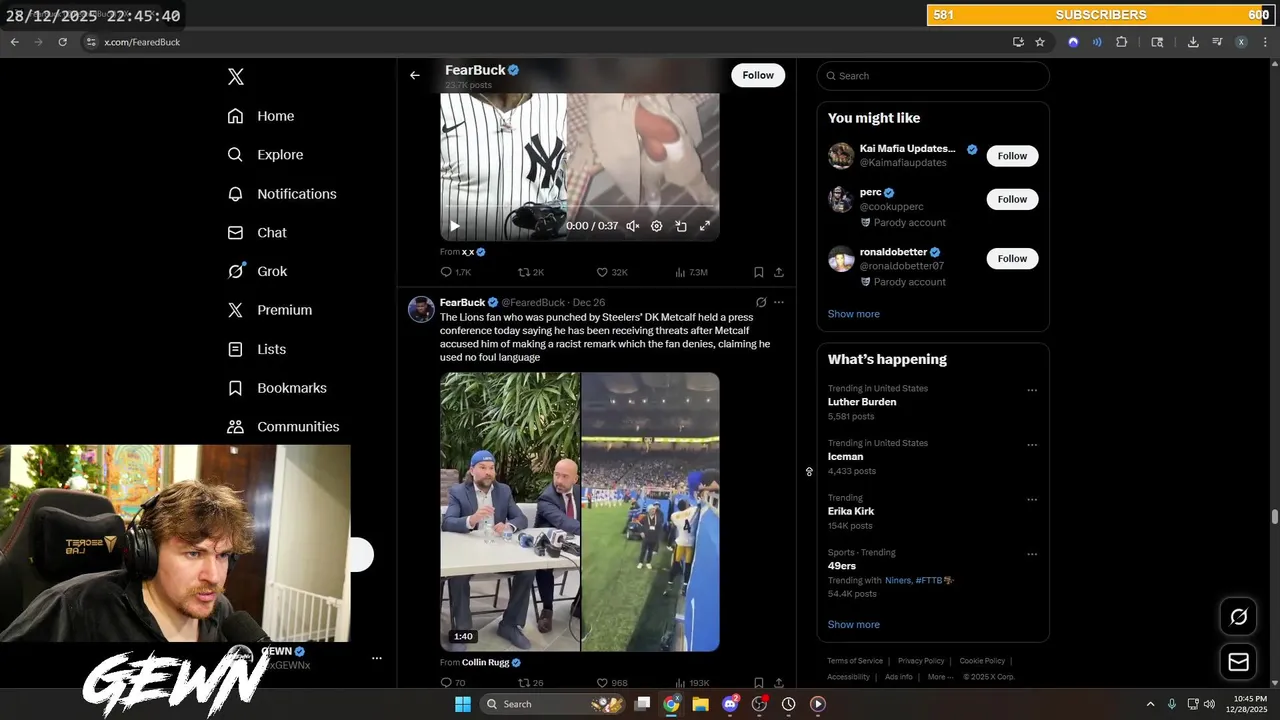
Task: Enable picture-in-picture on the video
Action: tap(681, 226)
